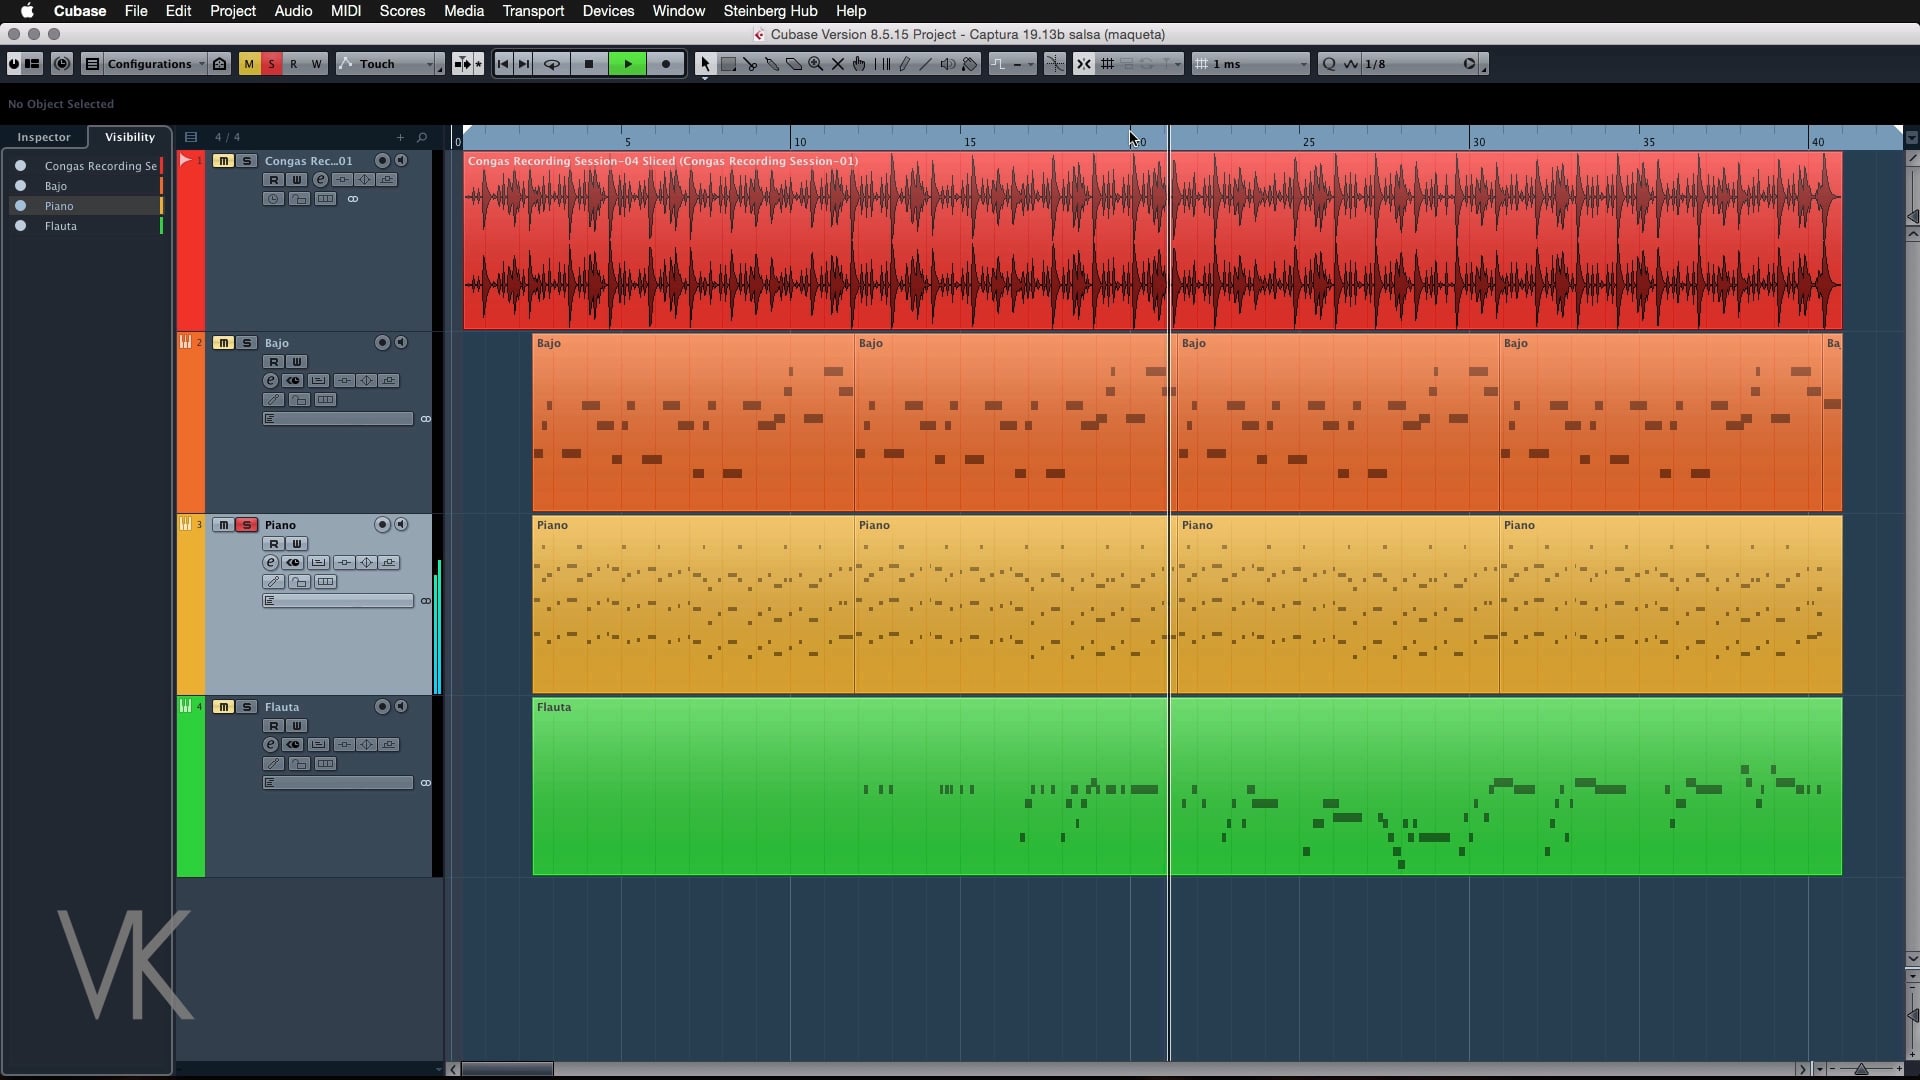Select the Glue tool
1920x1080 pixels.
[772, 64]
